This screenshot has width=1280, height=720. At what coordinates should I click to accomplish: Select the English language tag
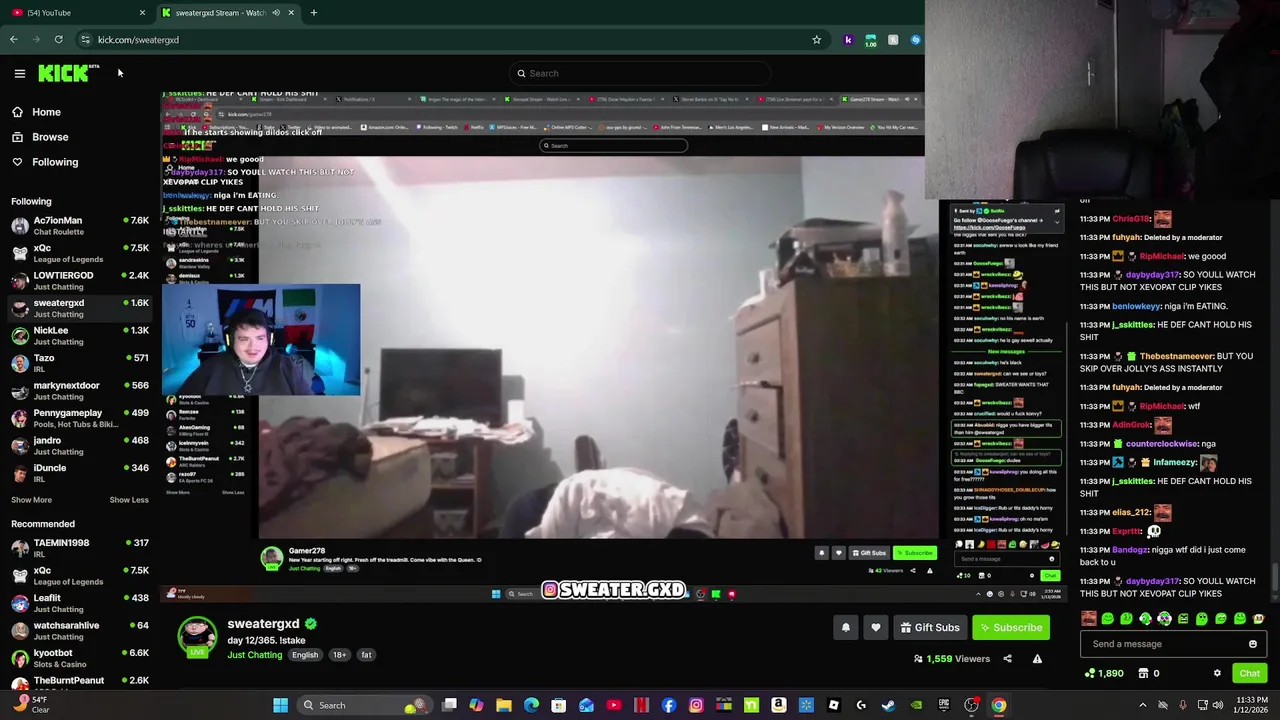pyautogui.click(x=305, y=655)
